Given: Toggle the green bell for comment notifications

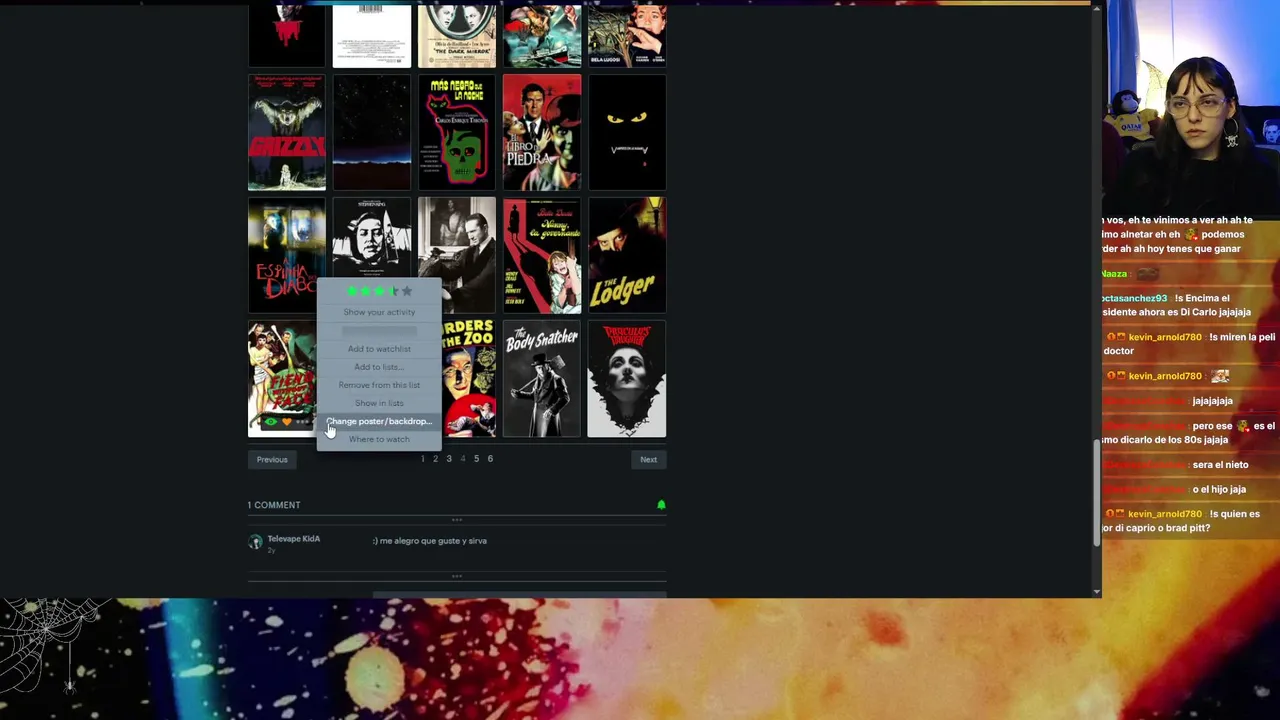Looking at the screenshot, I should (x=661, y=505).
